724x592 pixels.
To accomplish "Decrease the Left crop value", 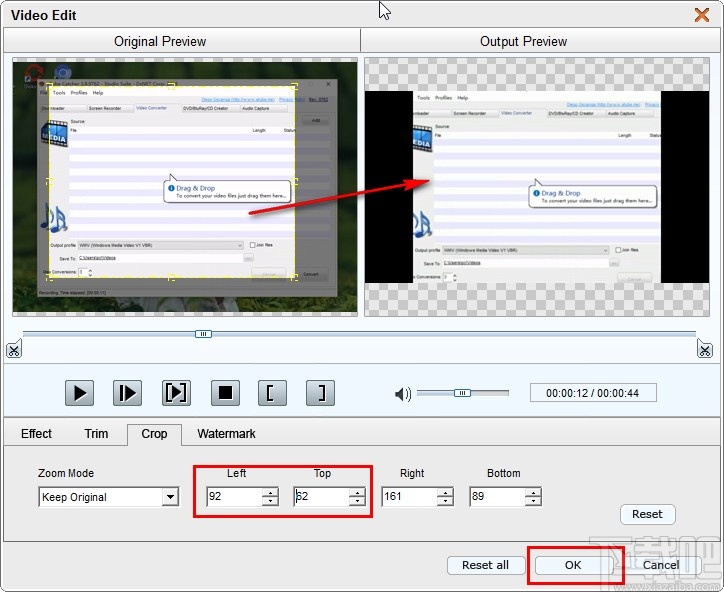I will pos(271,501).
